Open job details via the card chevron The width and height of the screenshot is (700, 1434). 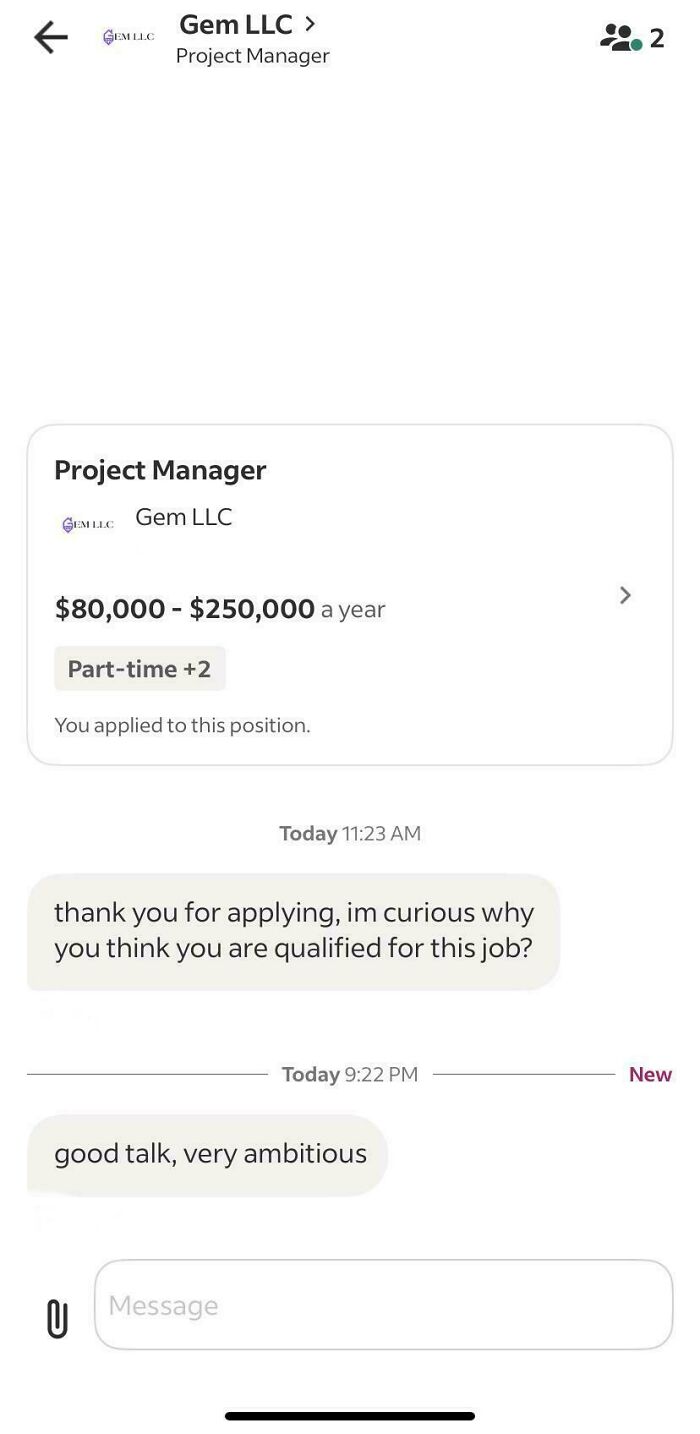click(625, 595)
